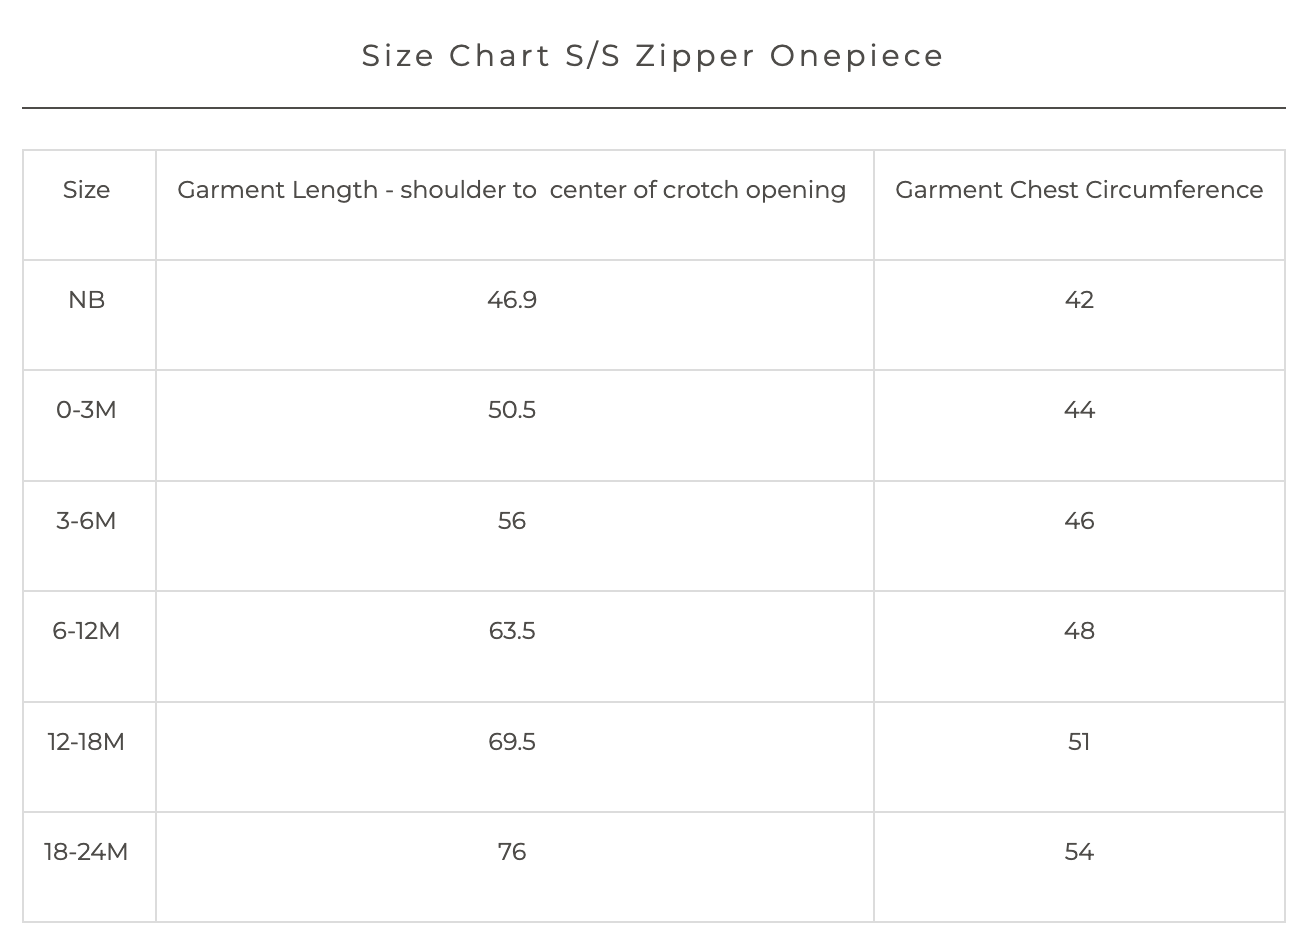This screenshot has width=1314, height=944.
Task: Select the NB size row label
Action: coord(87,300)
